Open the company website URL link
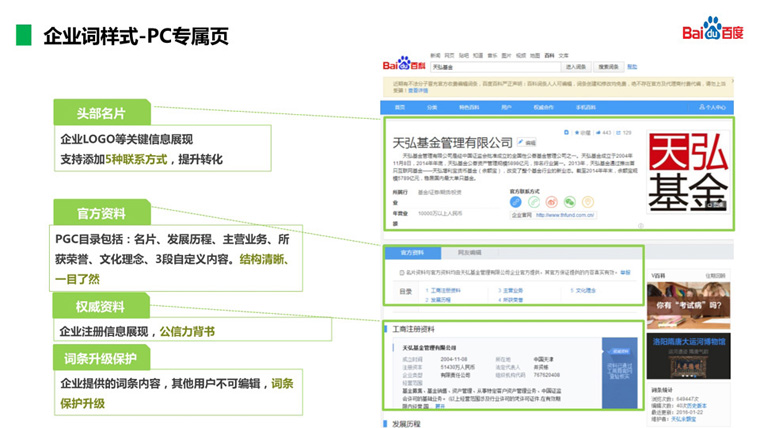The height and width of the screenshot is (428, 760). pos(565,215)
